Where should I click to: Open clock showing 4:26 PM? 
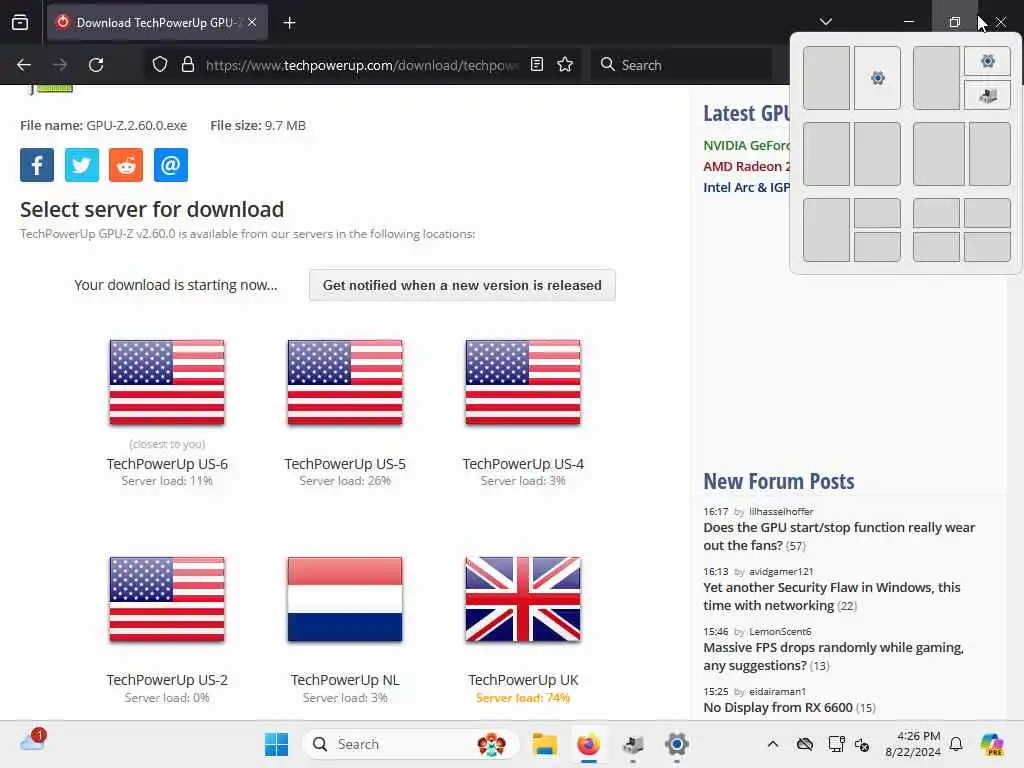pyautogui.click(x=913, y=744)
